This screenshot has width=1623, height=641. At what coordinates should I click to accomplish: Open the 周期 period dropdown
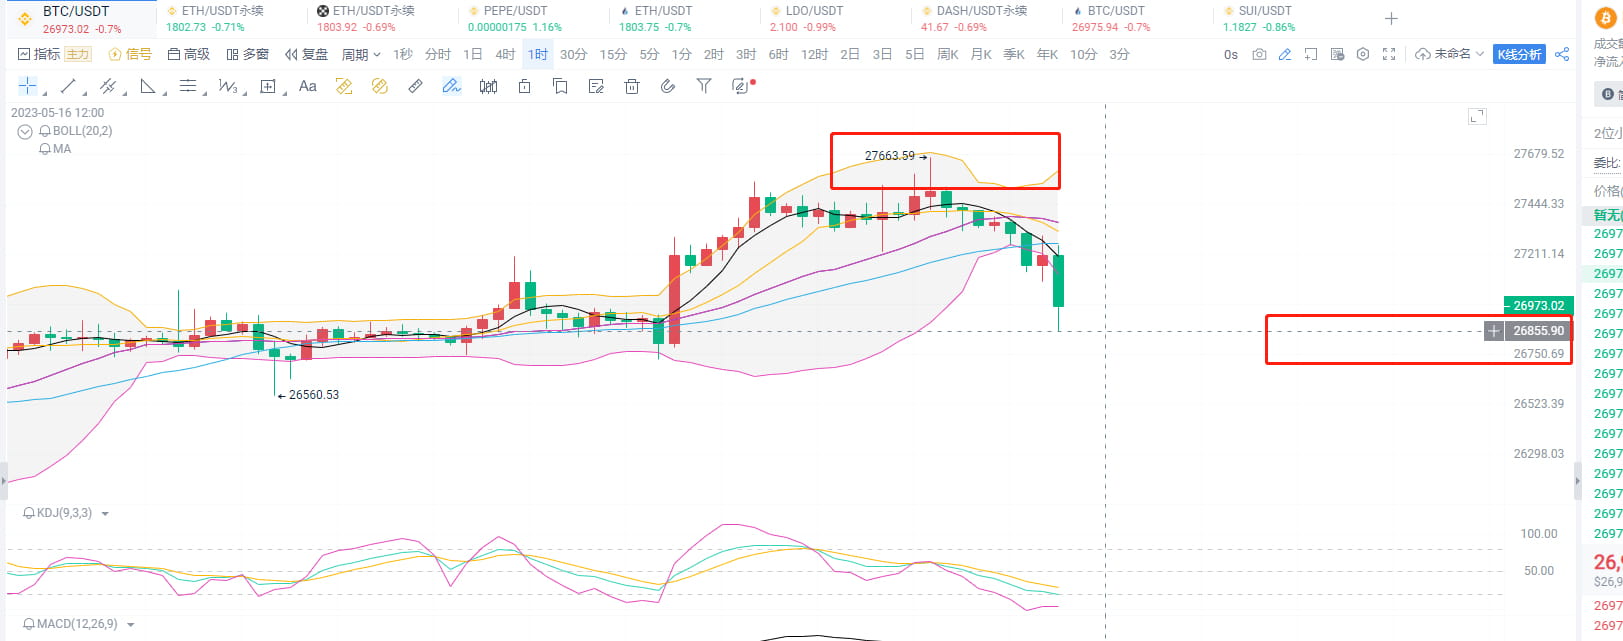pos(361,54)
